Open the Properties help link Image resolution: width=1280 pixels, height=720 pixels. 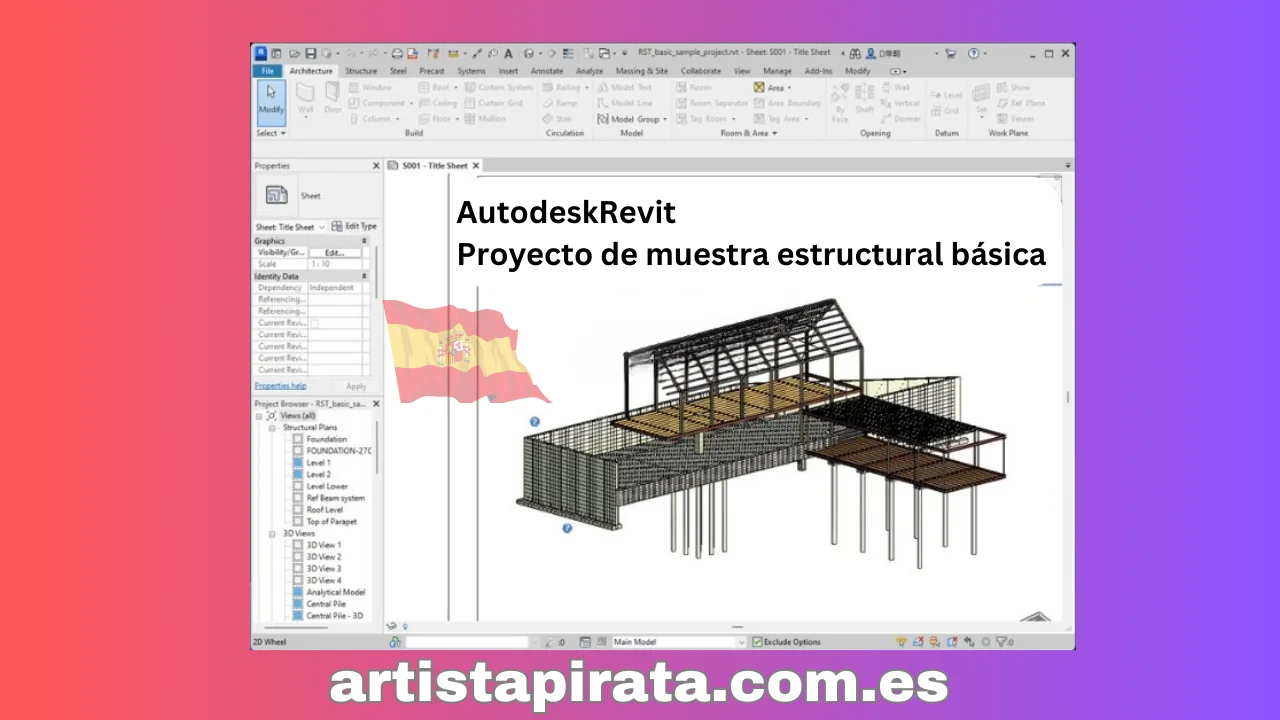pos(280,386)
